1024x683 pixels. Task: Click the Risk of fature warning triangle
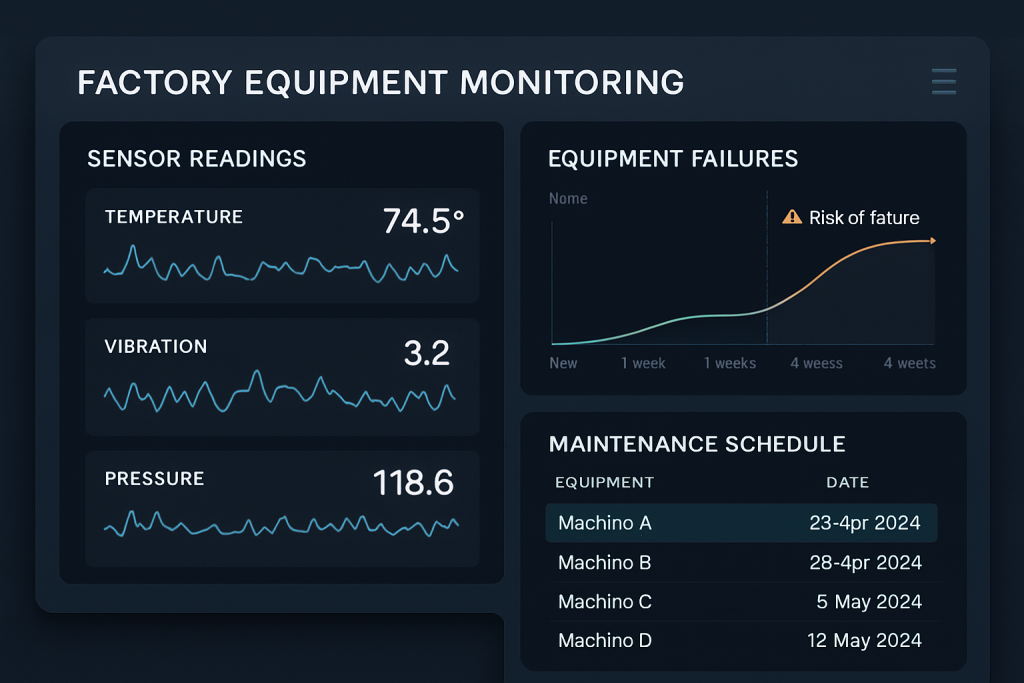coord(792,217)
